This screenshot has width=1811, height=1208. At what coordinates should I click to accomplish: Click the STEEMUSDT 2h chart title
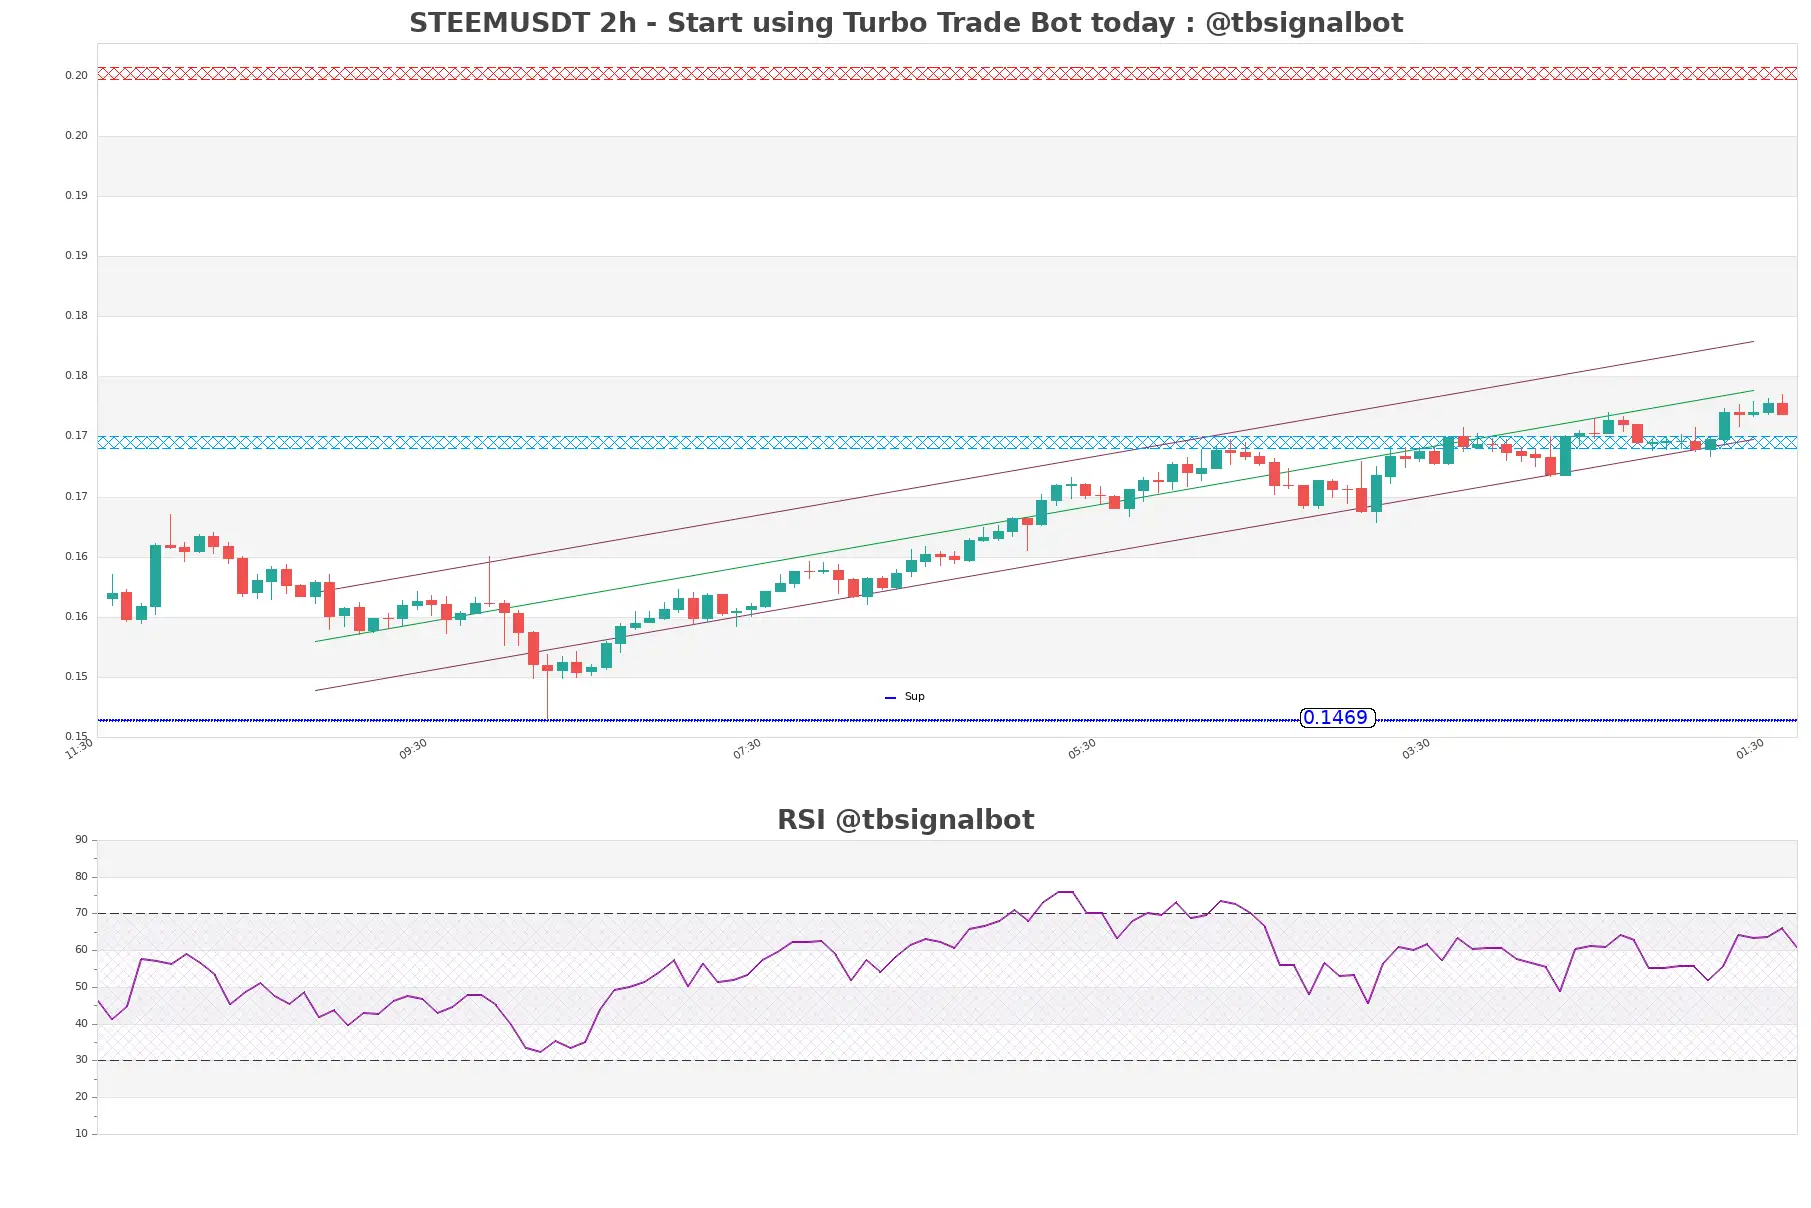906,23
